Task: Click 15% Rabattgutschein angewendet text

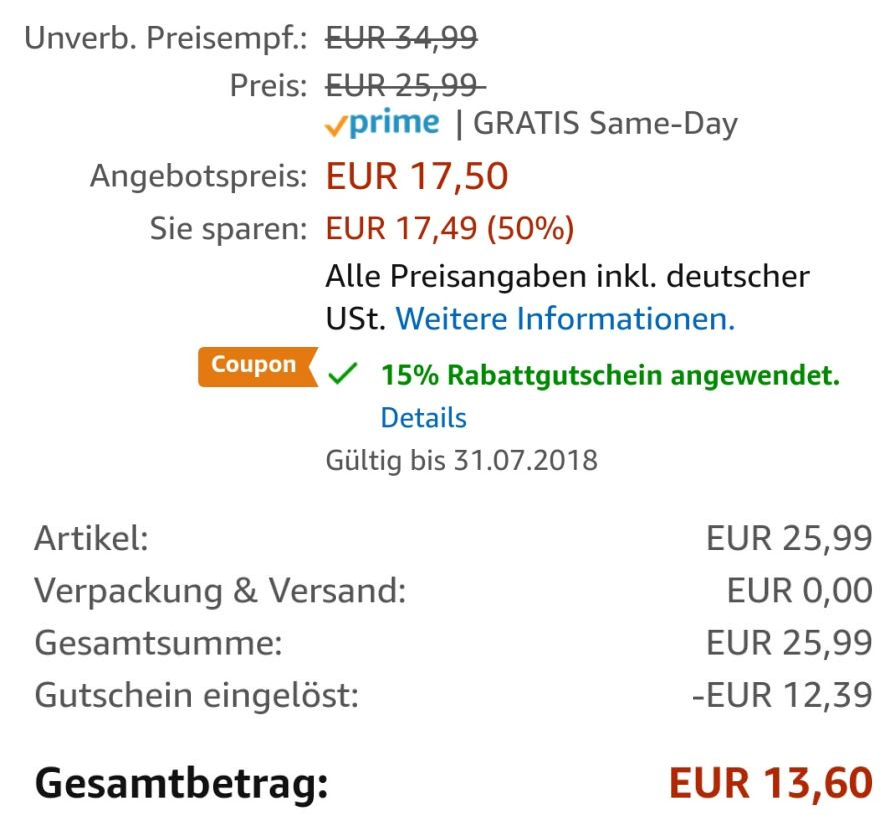Action: pyautogui.click(x=610, y=376)
